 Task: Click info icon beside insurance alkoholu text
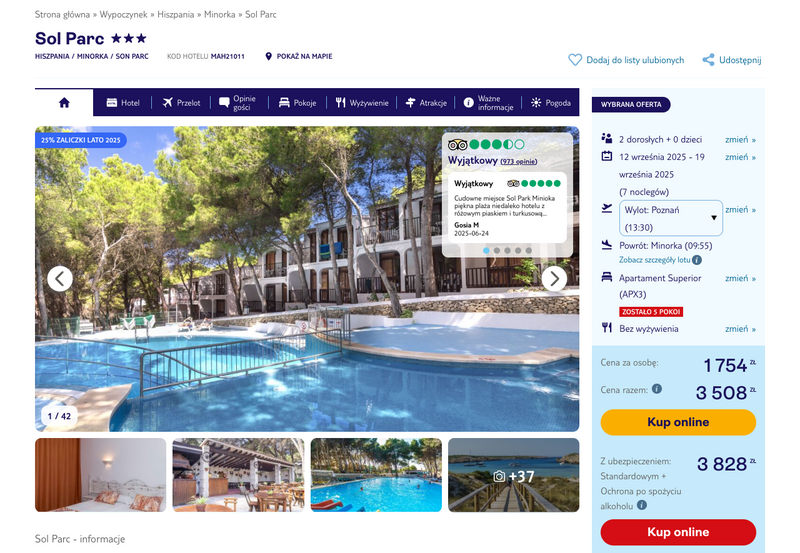tap(642, 505)
